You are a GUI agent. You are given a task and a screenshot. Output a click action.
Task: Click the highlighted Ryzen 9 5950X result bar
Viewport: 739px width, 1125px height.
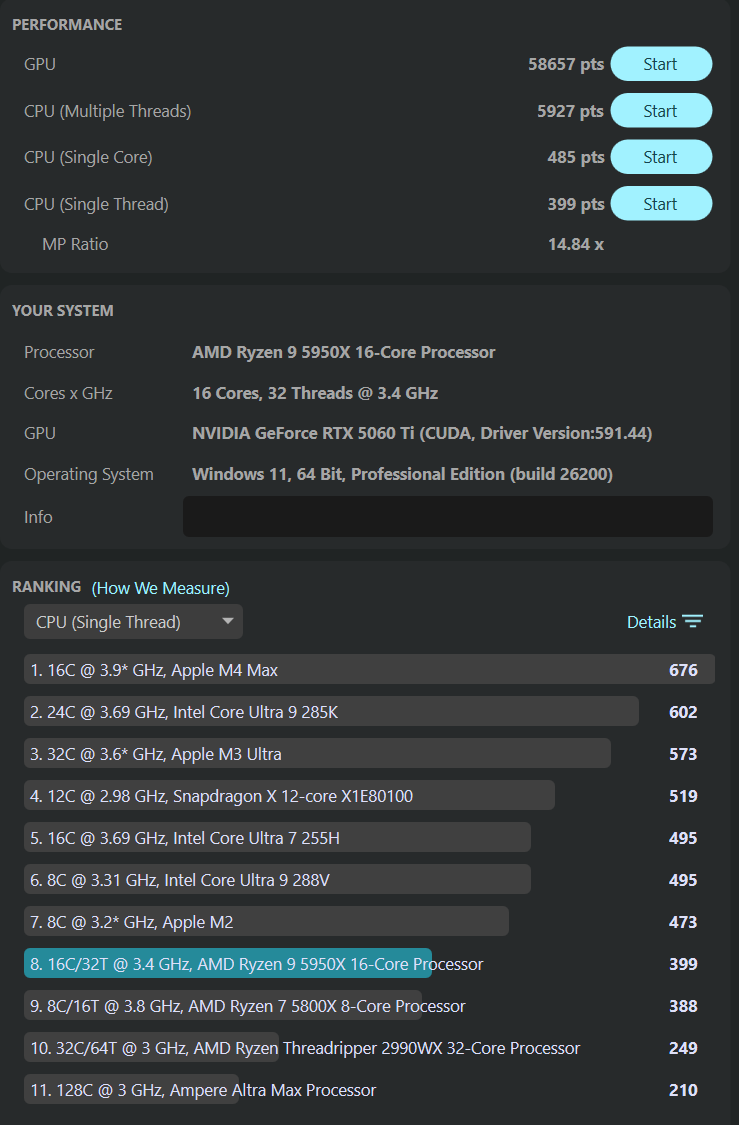pos(225,963)
